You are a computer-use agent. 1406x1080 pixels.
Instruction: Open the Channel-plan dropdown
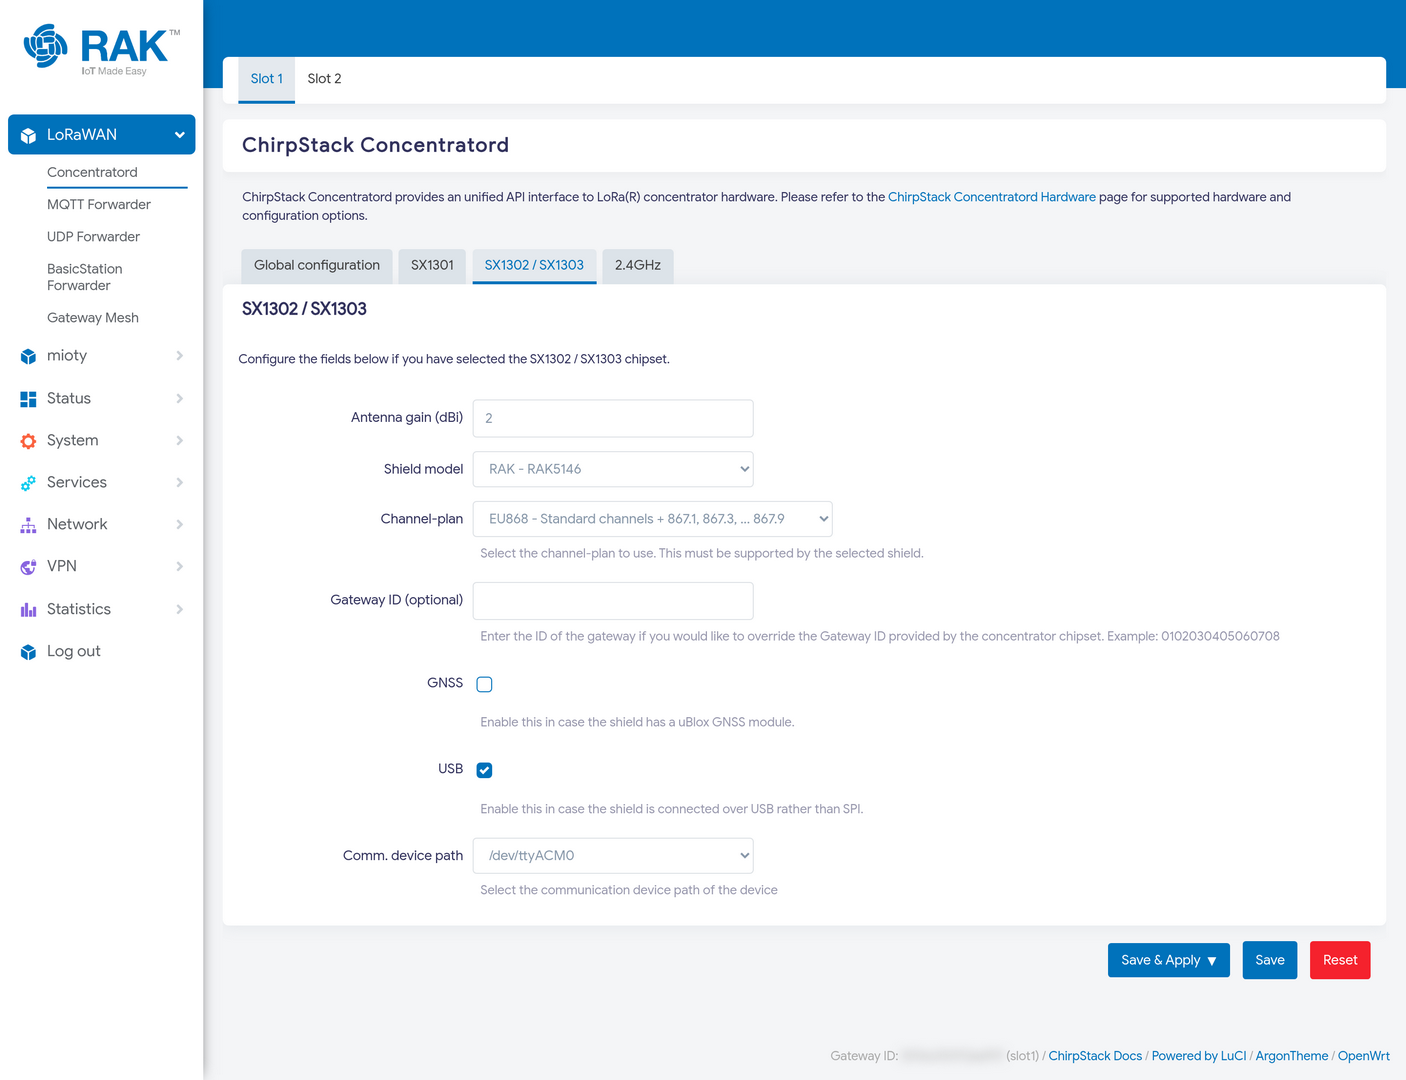(652, 519)
